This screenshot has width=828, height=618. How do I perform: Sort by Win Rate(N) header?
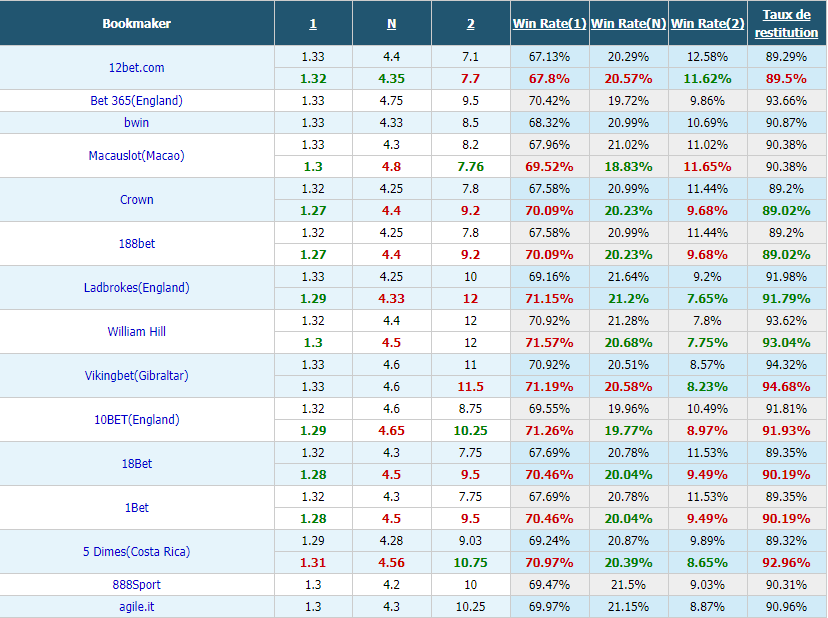[628, 24]
